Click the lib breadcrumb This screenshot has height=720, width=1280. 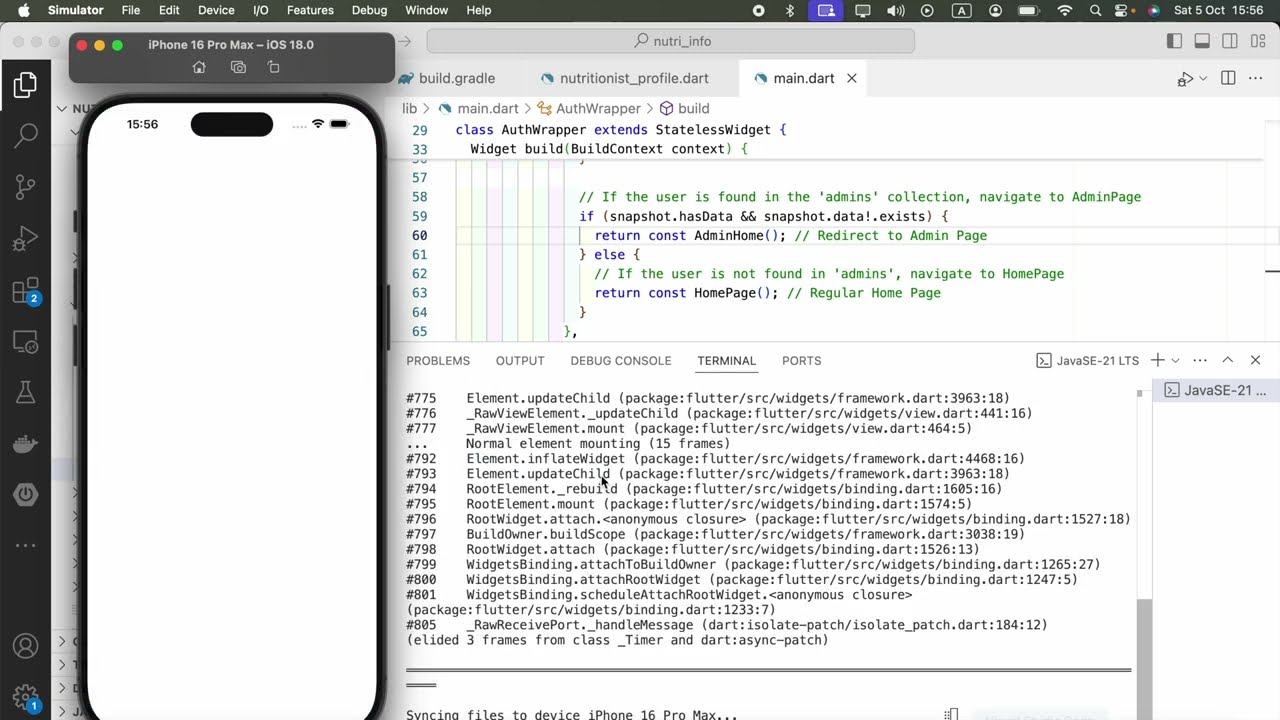[409, 108]
